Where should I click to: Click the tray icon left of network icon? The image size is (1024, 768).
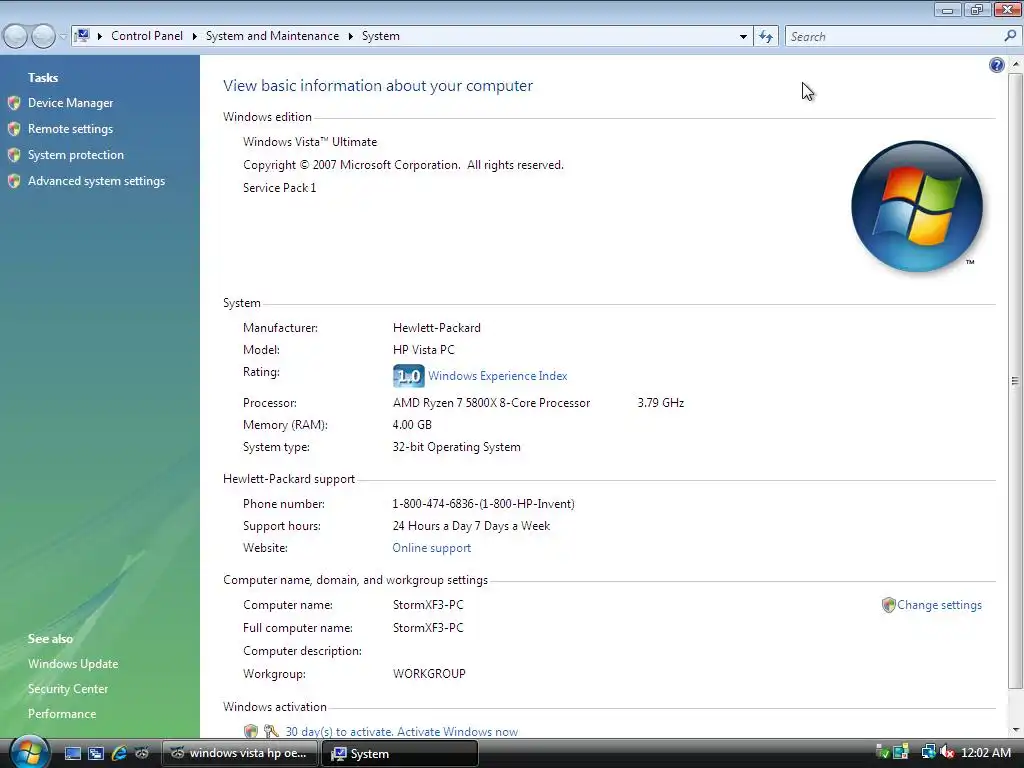(902, 752)
